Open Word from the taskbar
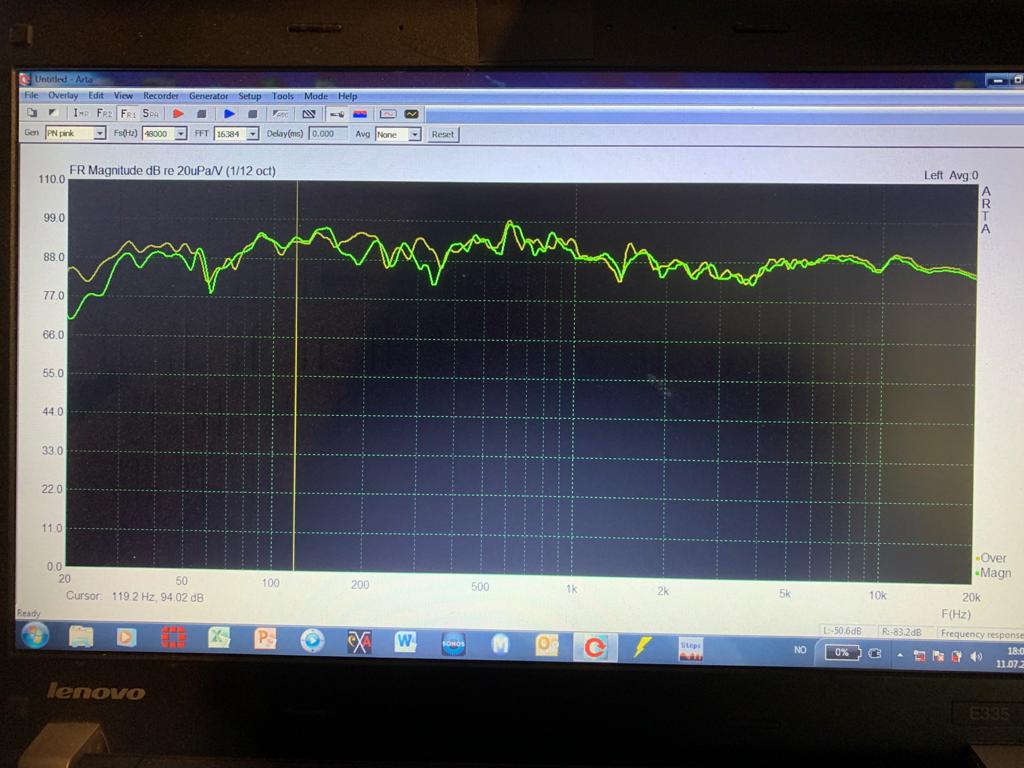This screenshot has width=1024, height=768. pyautogui.click(x=406, y=643)
